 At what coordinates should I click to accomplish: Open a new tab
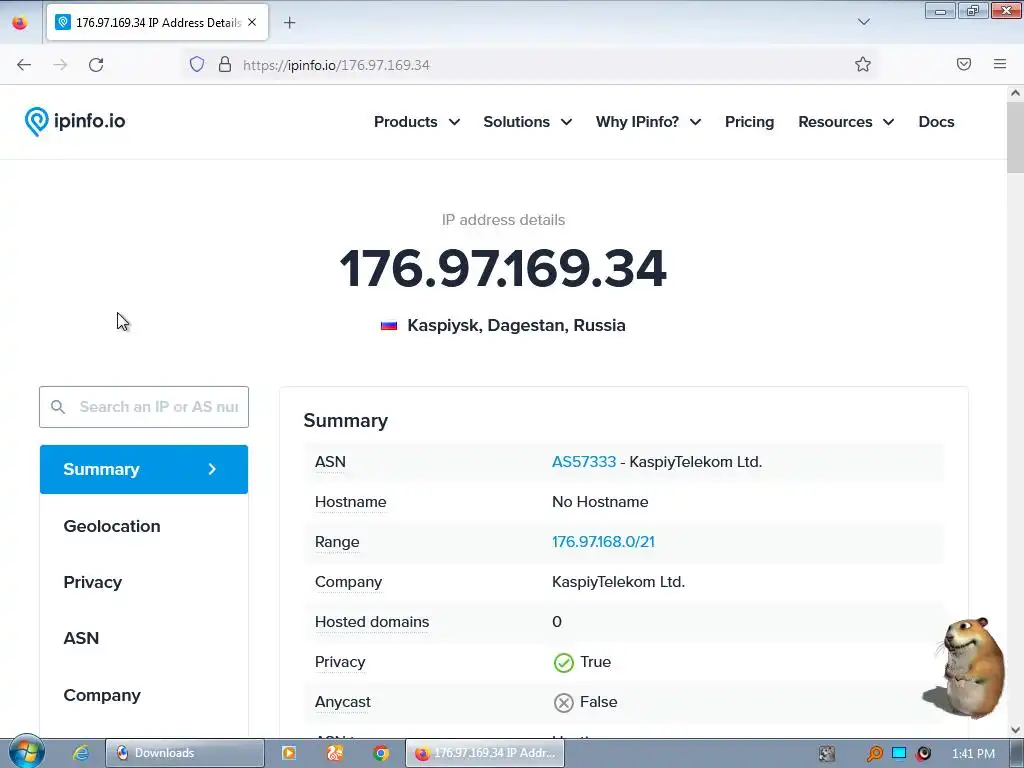coord(289,23)
